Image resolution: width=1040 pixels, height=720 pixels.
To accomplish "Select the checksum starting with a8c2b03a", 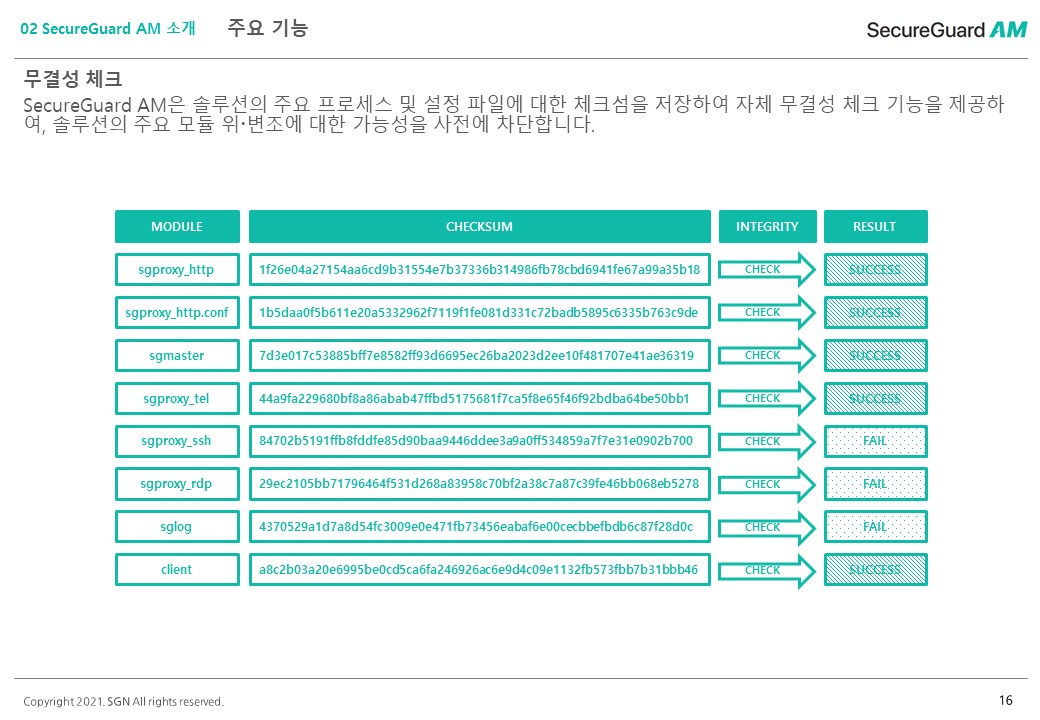I will click(480, 570).
